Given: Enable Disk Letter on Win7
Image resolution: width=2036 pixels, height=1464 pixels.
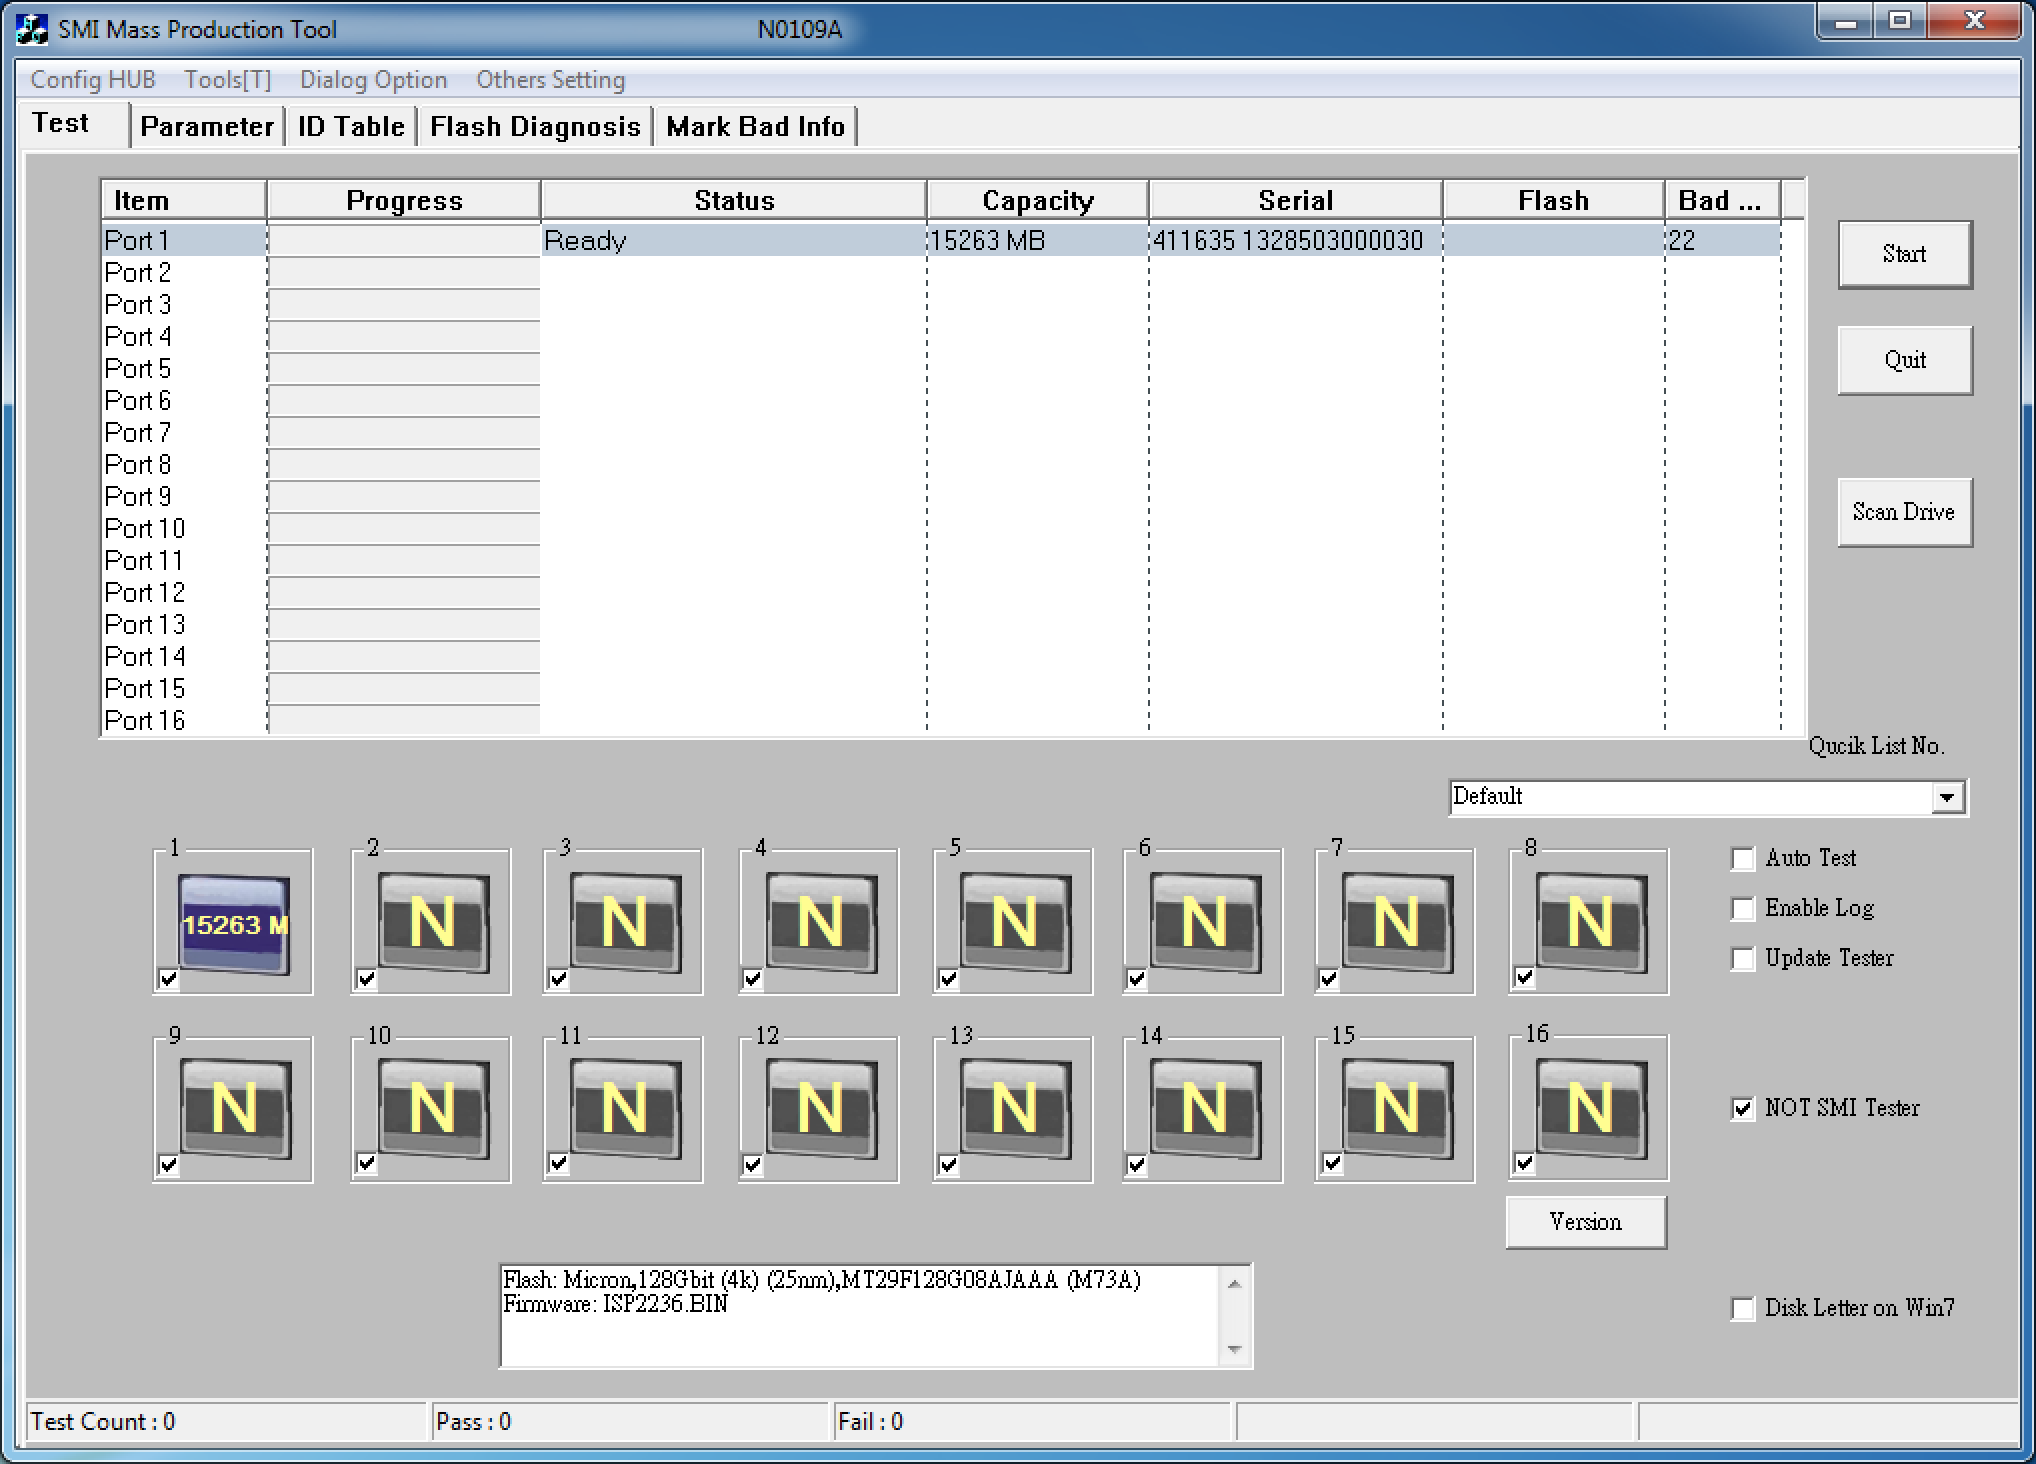Looking at the screenshot, I should pyautogui.click(x=1743, y=1309).
